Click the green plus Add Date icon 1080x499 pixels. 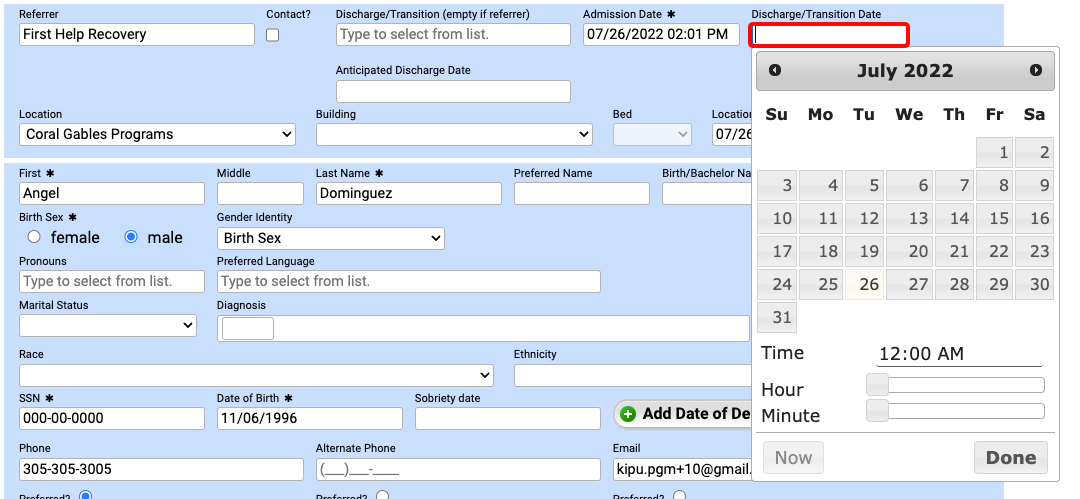pos(628,414)
